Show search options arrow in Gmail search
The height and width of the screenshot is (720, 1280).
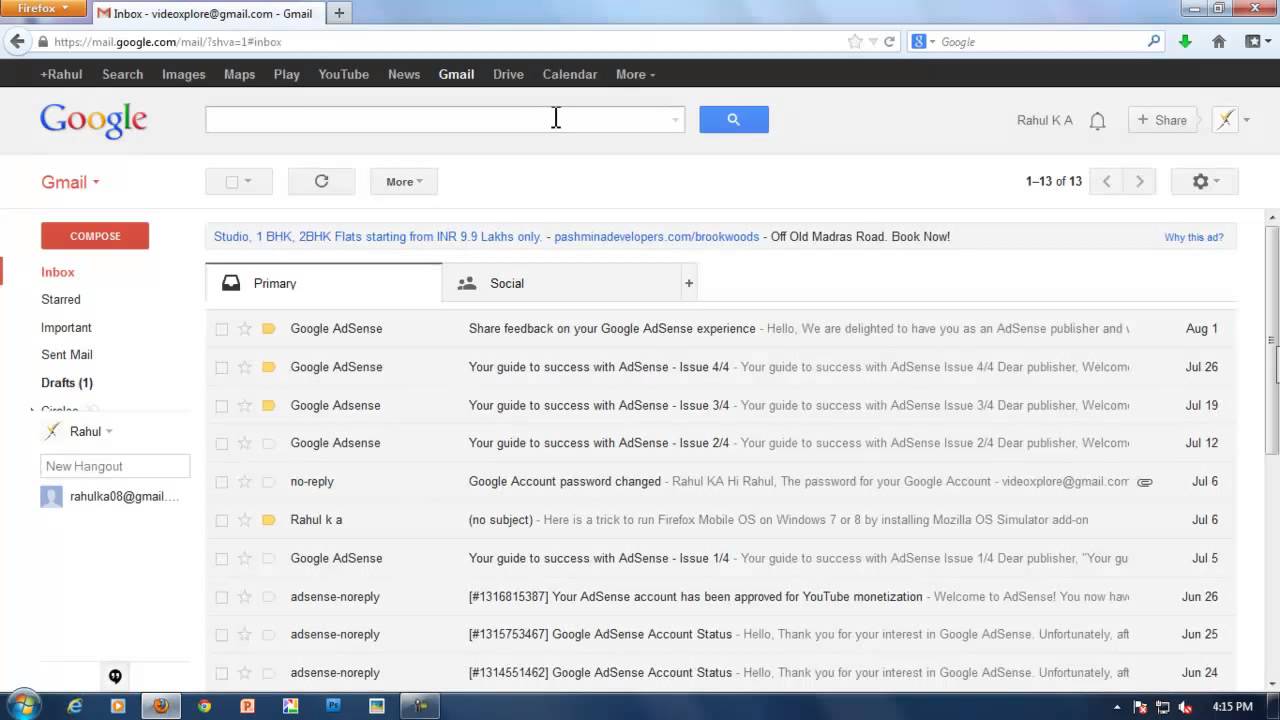tap(675, 120)
